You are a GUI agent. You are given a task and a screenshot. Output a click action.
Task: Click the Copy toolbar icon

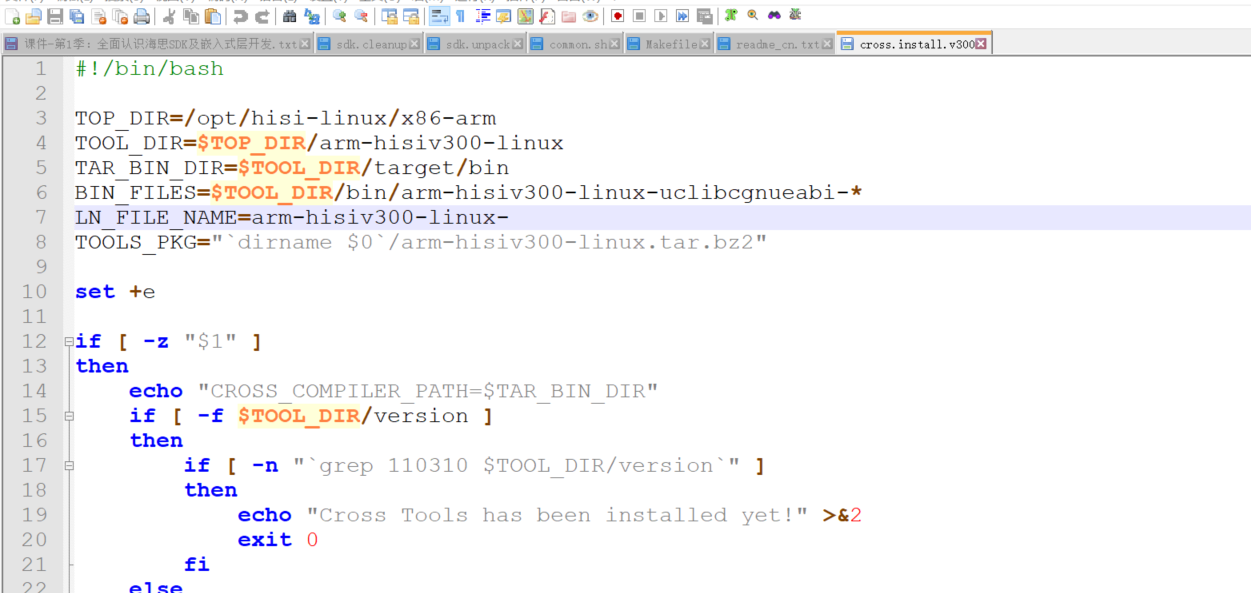pos(190,16)
